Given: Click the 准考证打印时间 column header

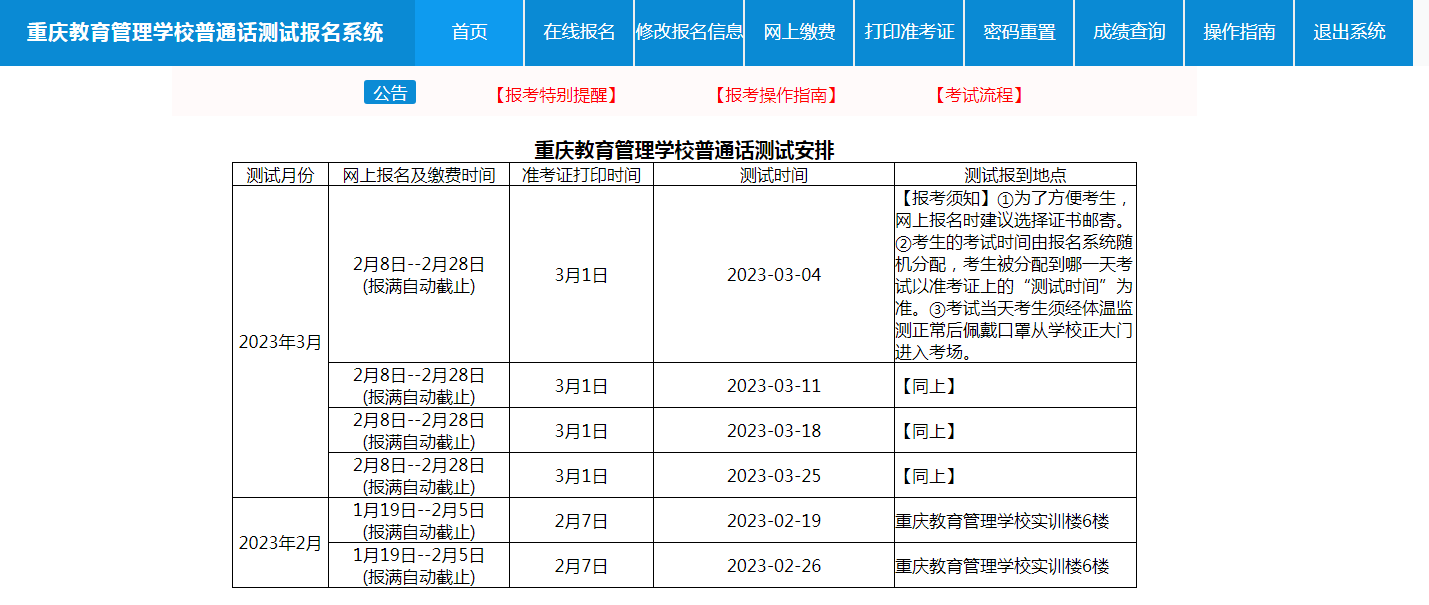Looking at the screenshot, I should [581, 175].
